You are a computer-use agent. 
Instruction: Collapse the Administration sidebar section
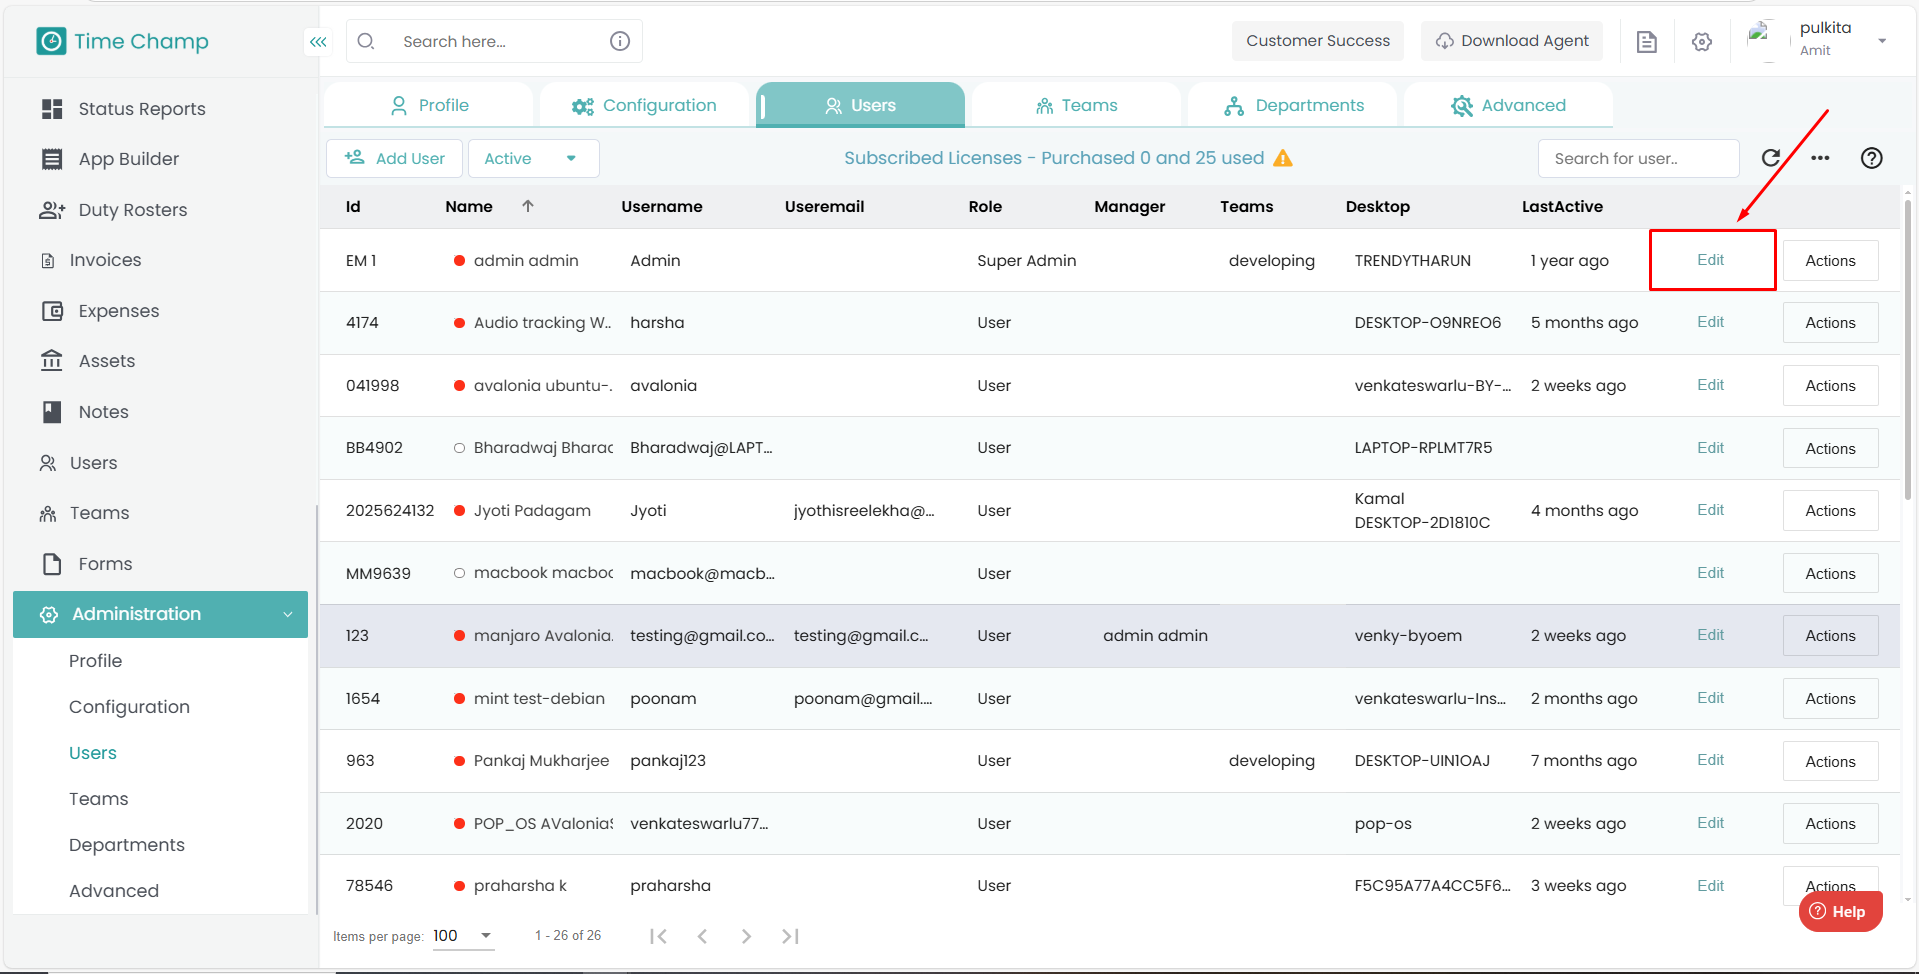click(x=287, y=614)
